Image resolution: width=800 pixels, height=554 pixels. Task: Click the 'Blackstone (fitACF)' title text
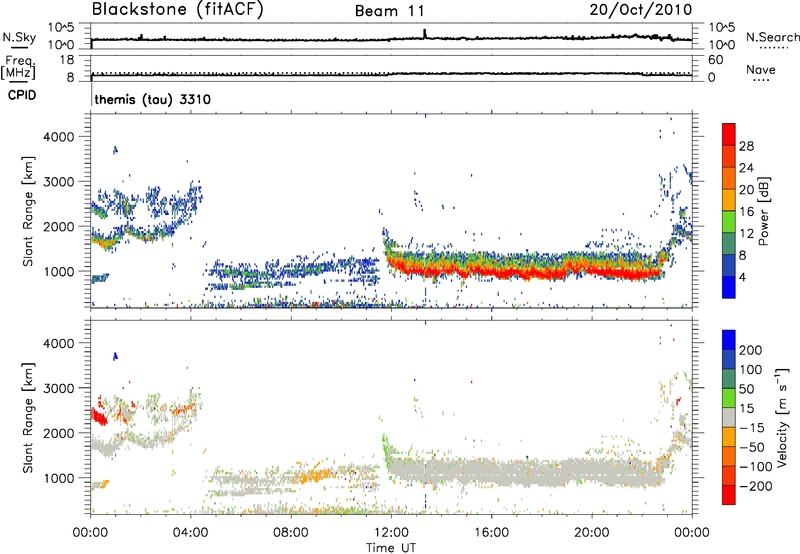coord(178,9)
